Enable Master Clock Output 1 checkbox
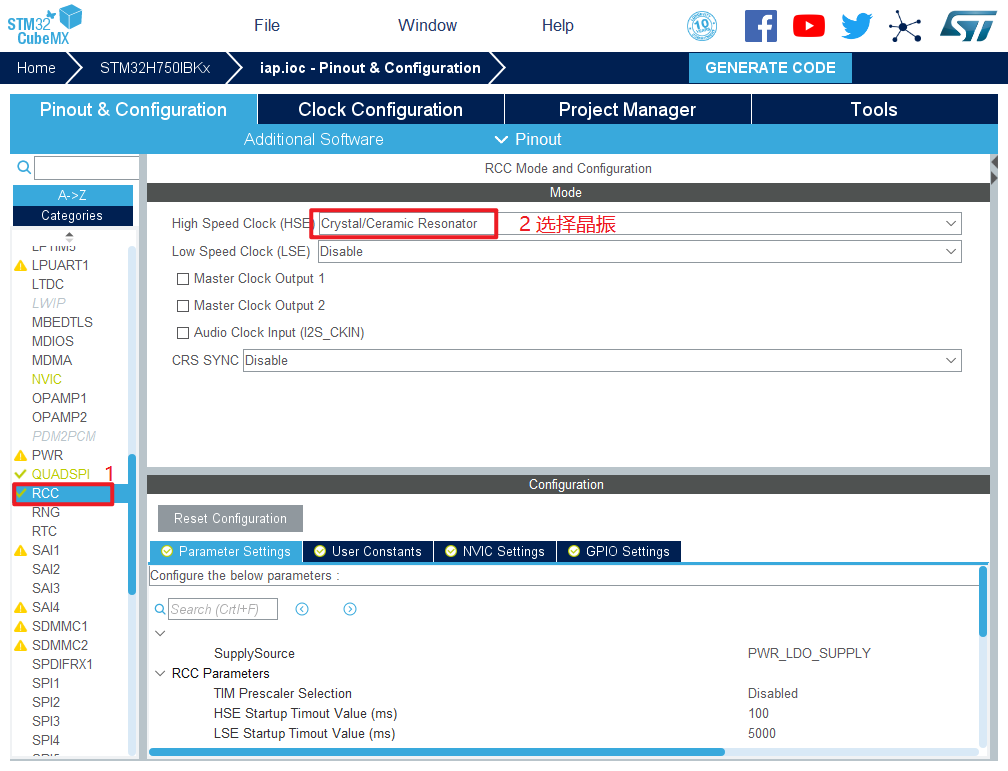Image resolution: width=1008 pixels, height=771 pixels. 183,279
